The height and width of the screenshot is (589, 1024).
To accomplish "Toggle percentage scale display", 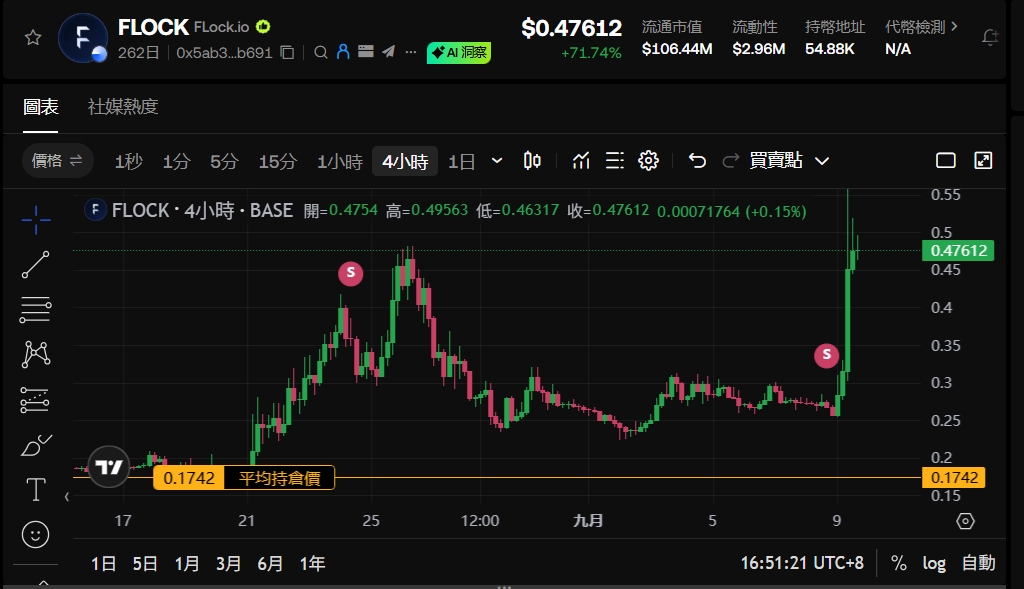I will coord(898,563).
